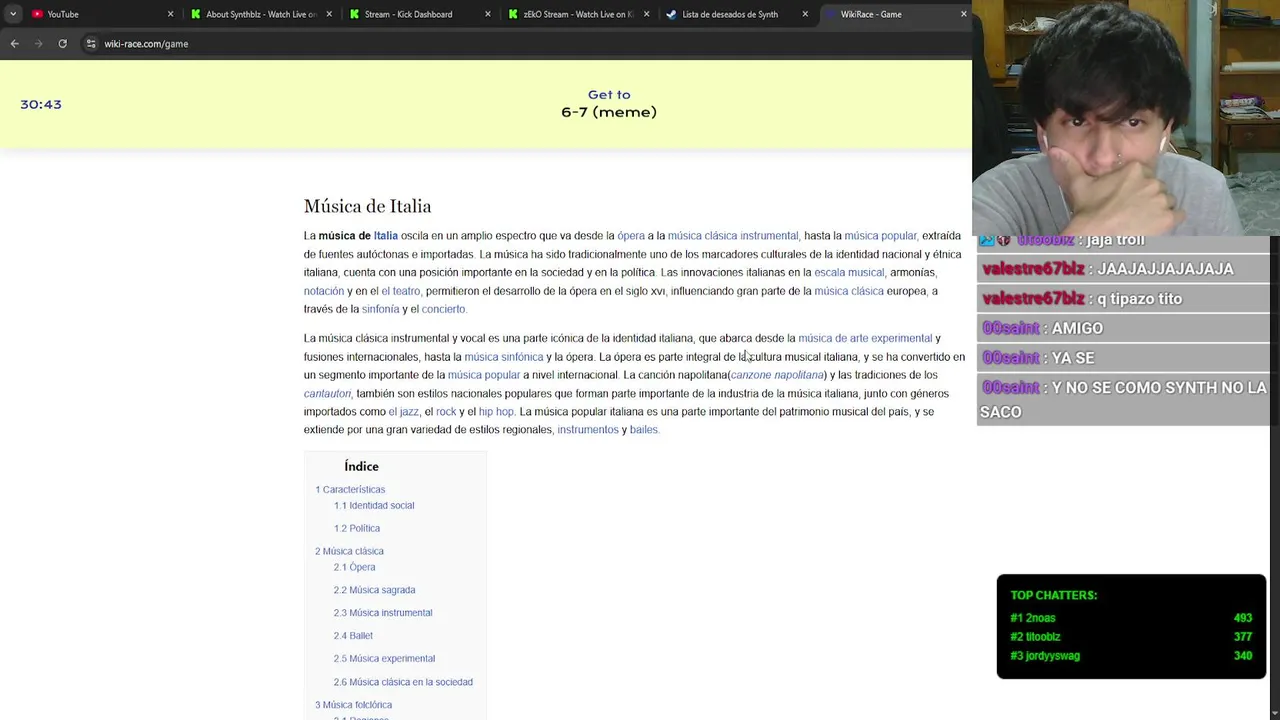Click the canzone napolitana link
The width and height of the screenshot is (1280, 720).
point(777,375)
